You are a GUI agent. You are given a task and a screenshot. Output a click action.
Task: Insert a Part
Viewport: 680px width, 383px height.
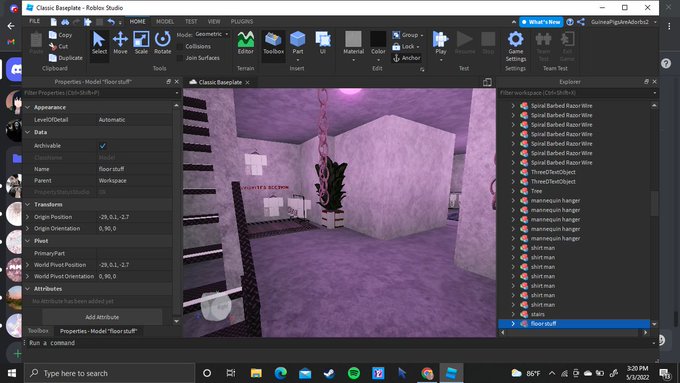298,43
